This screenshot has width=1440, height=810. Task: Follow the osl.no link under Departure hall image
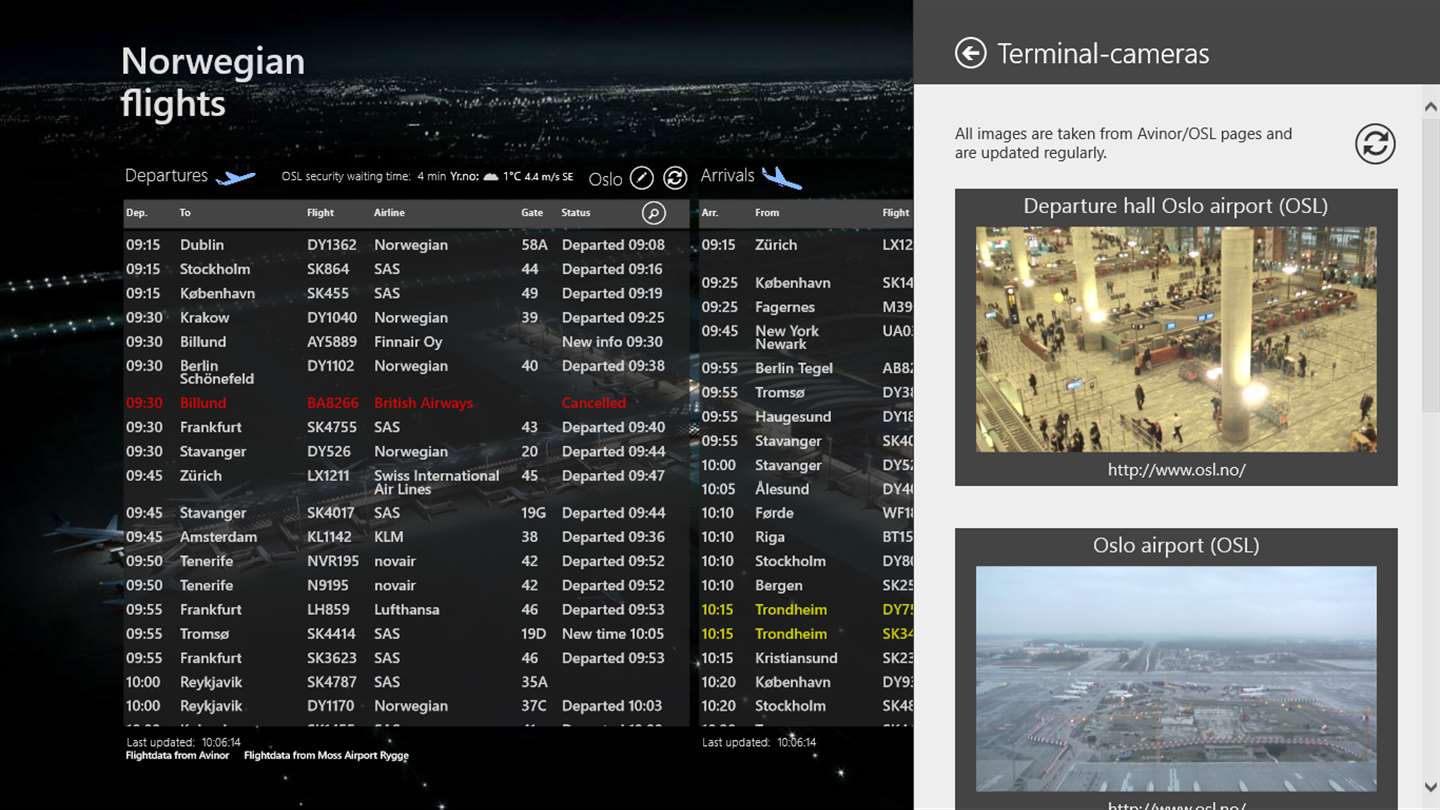click(x=1176, y=469)
